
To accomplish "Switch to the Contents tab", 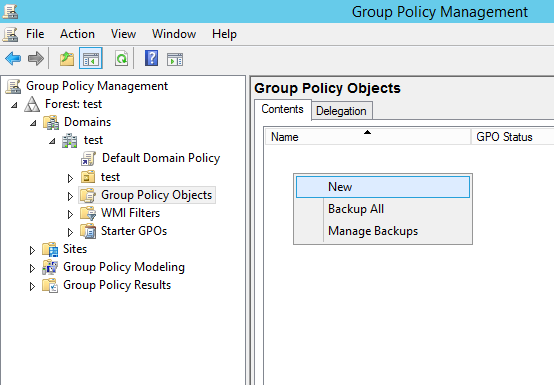I will coord(282,109).
